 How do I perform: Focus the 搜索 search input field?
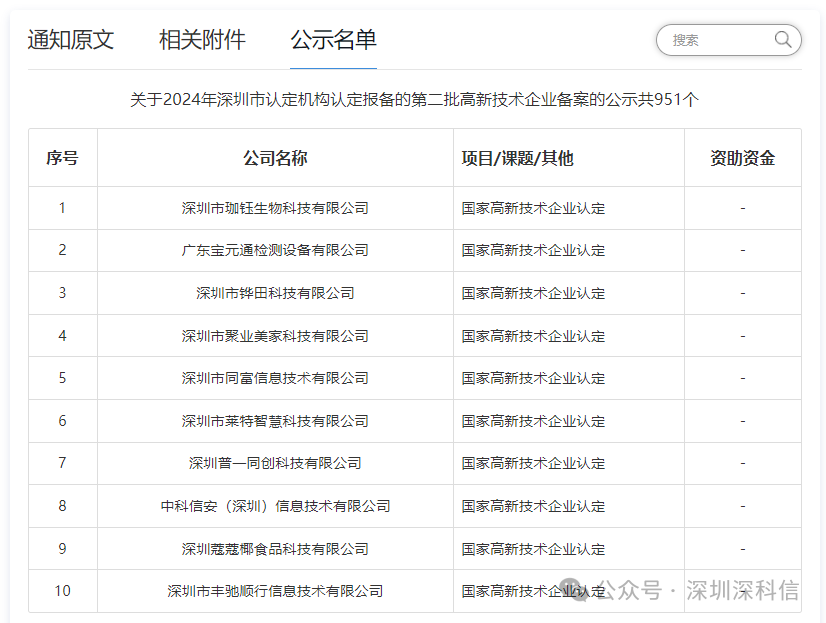(x=729, y=40)
